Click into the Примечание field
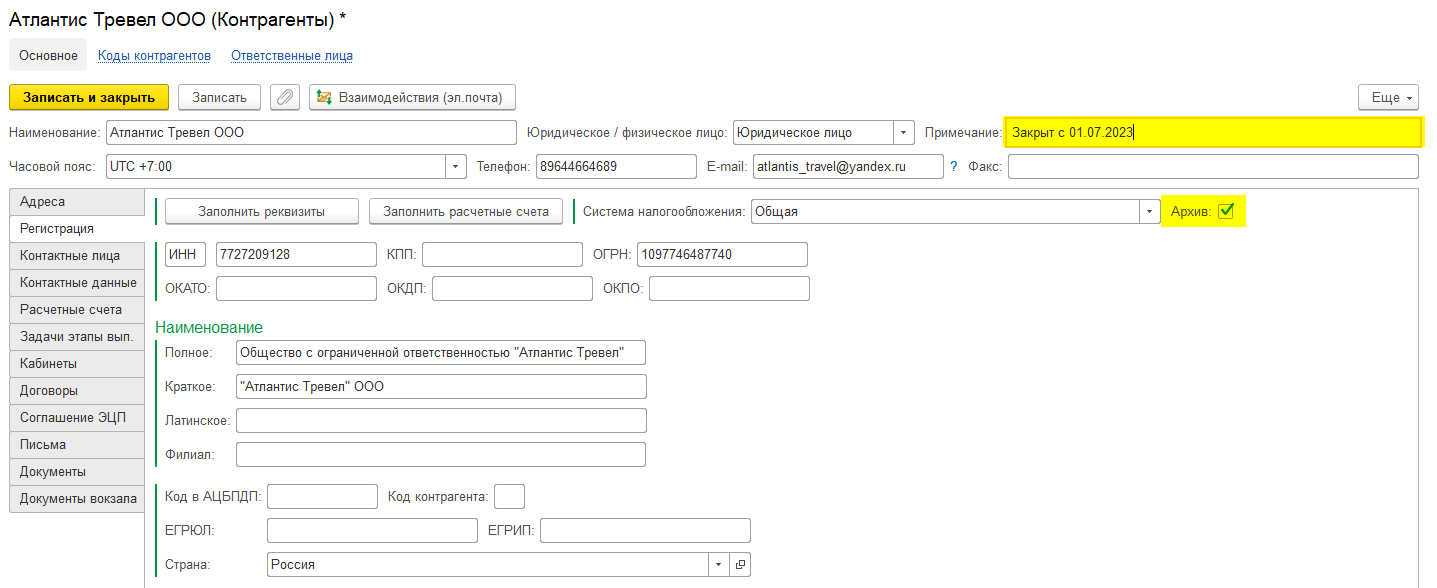The width and height of the screenshot is (1437, 588). [x=1212, y=132]
